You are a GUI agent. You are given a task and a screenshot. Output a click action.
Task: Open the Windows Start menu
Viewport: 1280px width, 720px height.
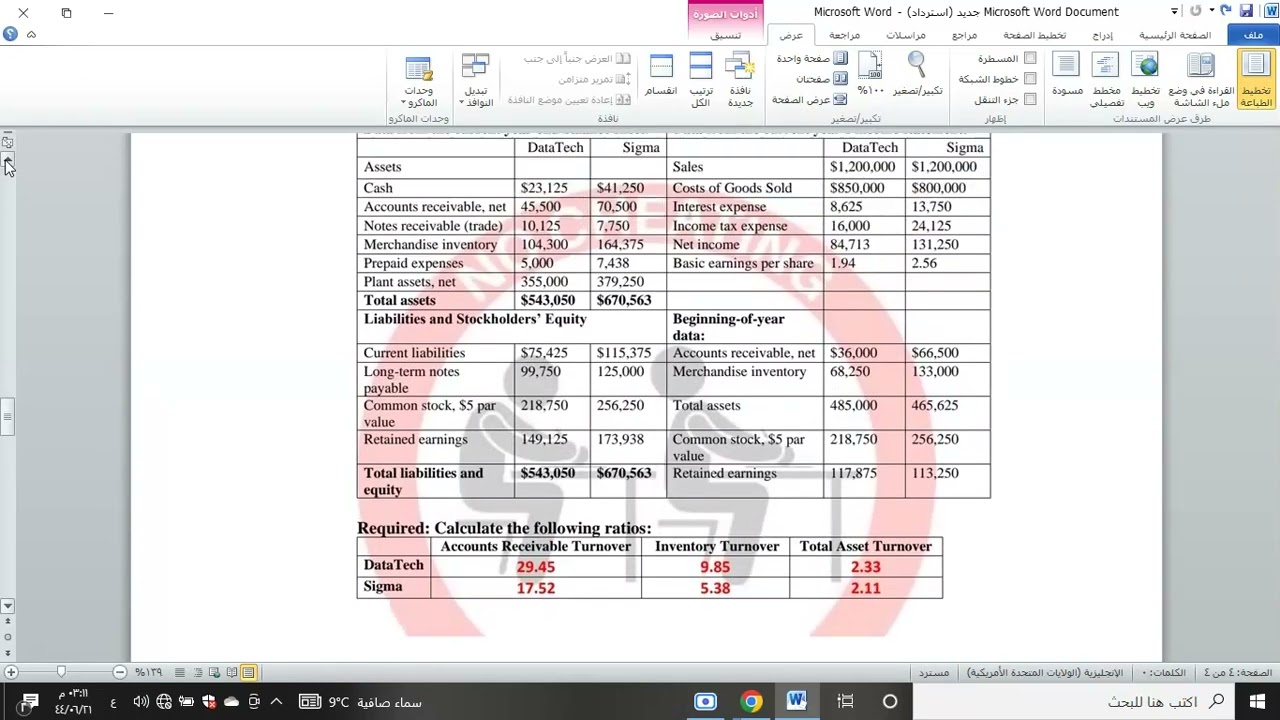[1257, 702]
